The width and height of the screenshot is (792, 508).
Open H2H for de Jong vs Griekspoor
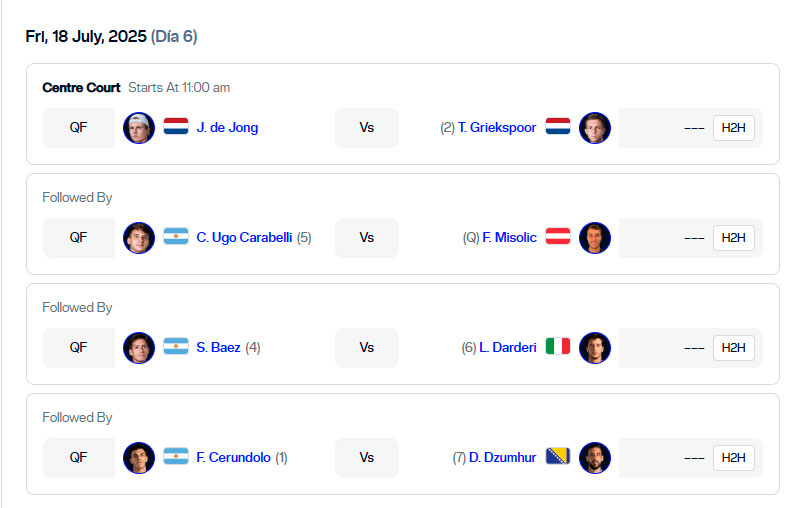click(x=733, y=128)
